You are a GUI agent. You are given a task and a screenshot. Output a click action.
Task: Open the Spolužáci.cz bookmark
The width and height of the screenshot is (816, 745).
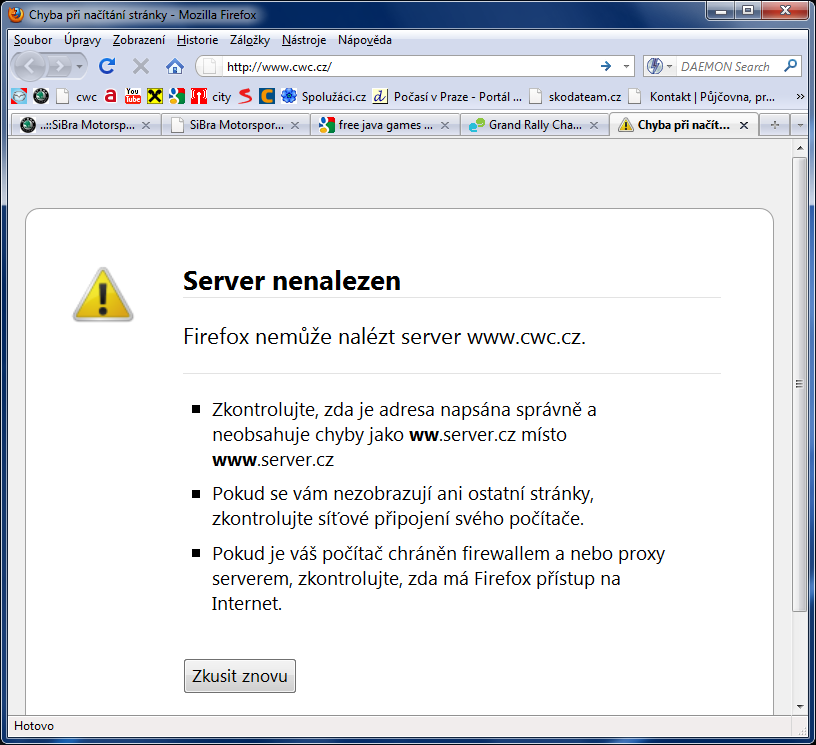pos(322,96)
